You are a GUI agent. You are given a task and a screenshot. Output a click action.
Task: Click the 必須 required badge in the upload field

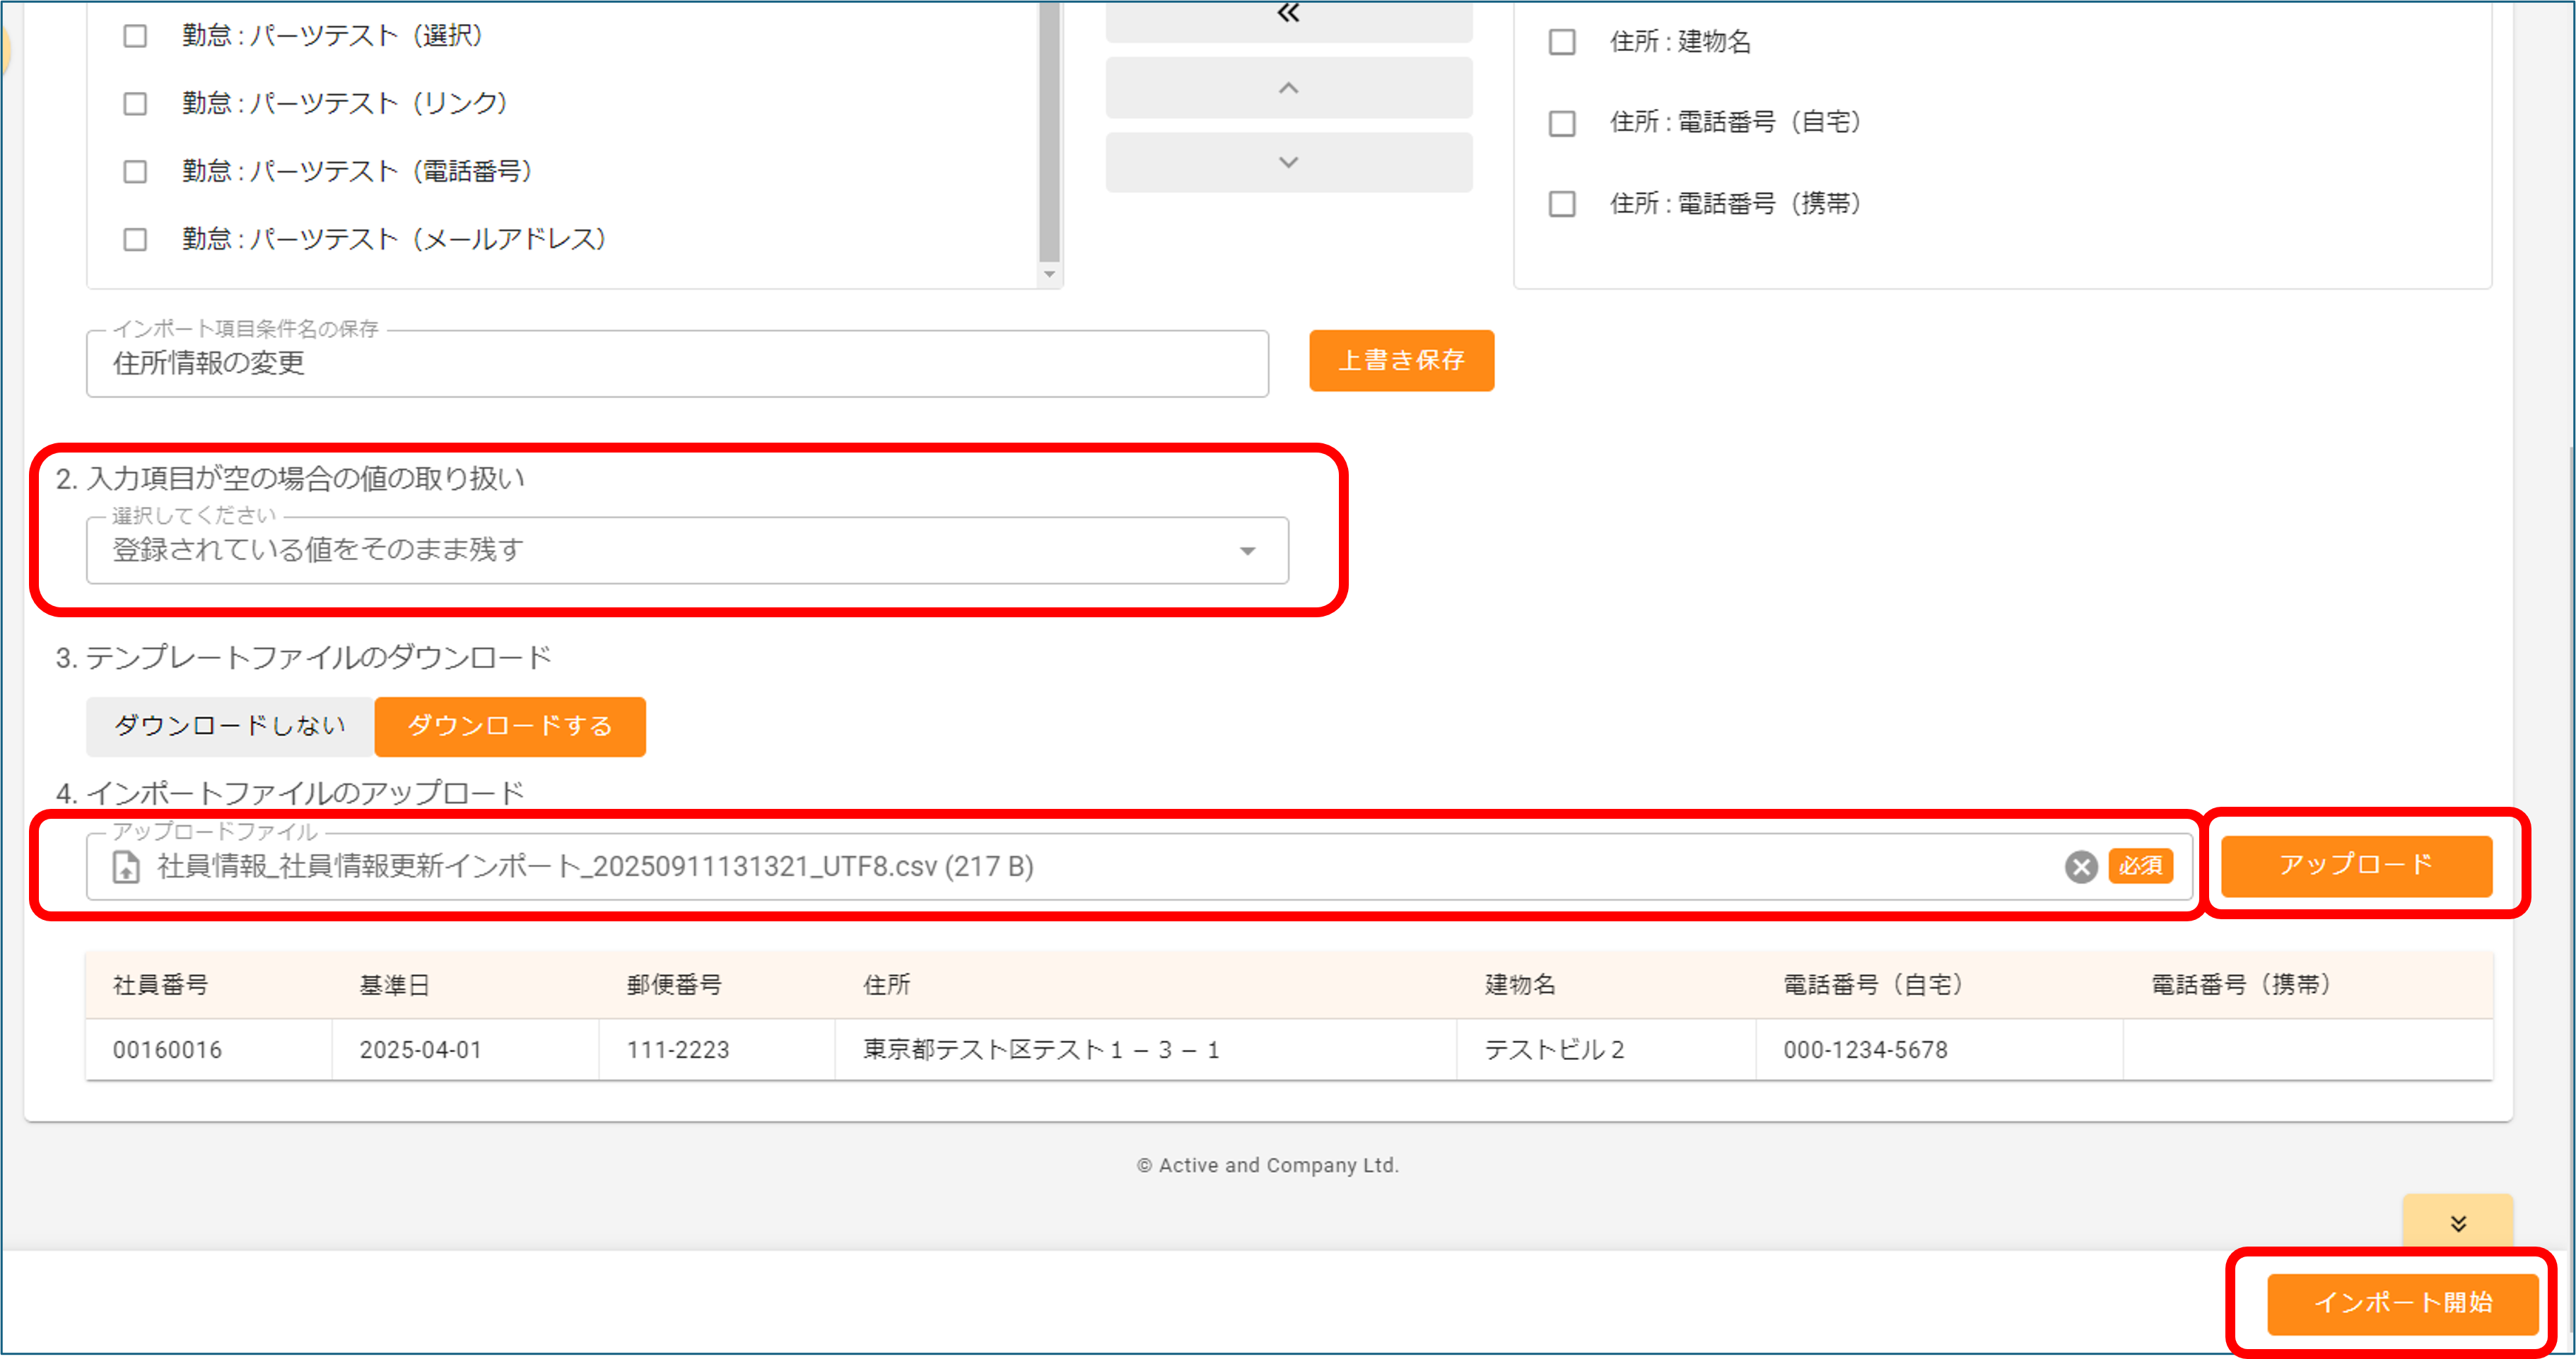[x=2142, y=867]
